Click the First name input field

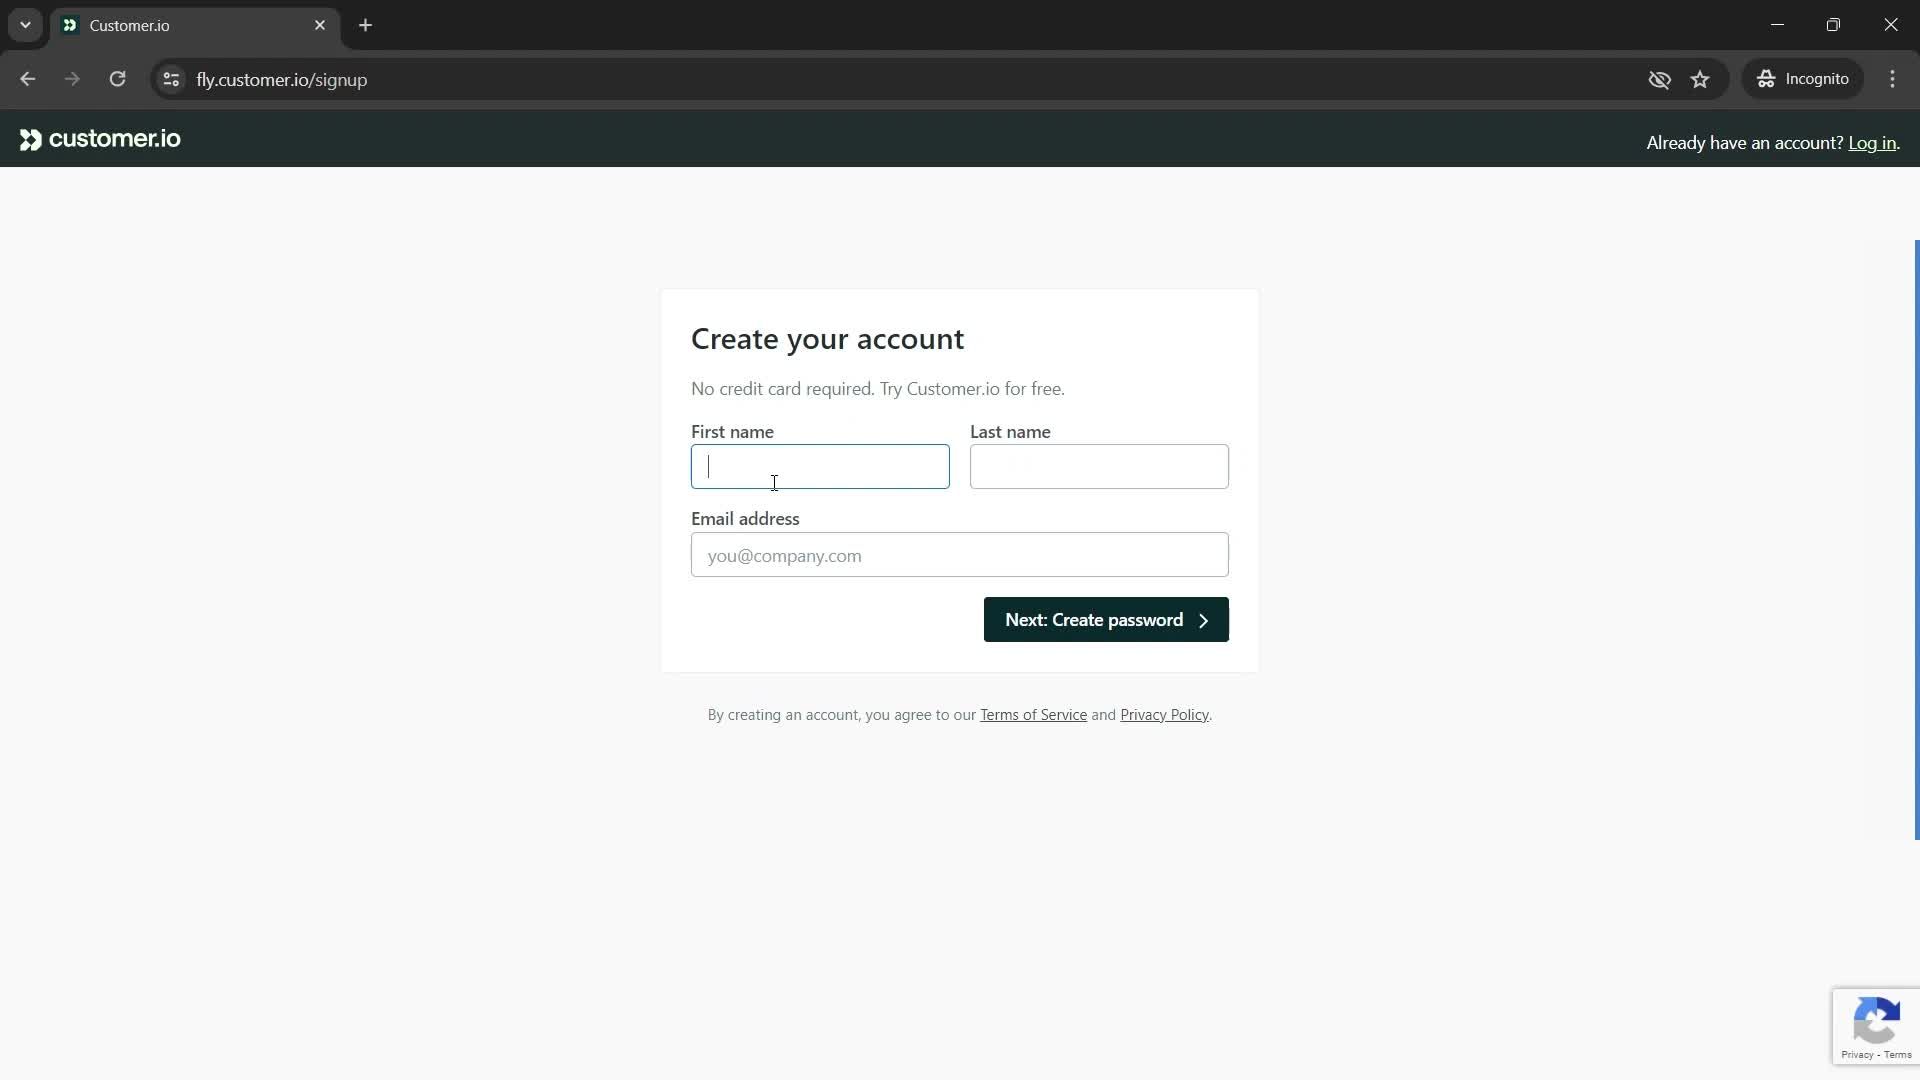click(820, 467)
